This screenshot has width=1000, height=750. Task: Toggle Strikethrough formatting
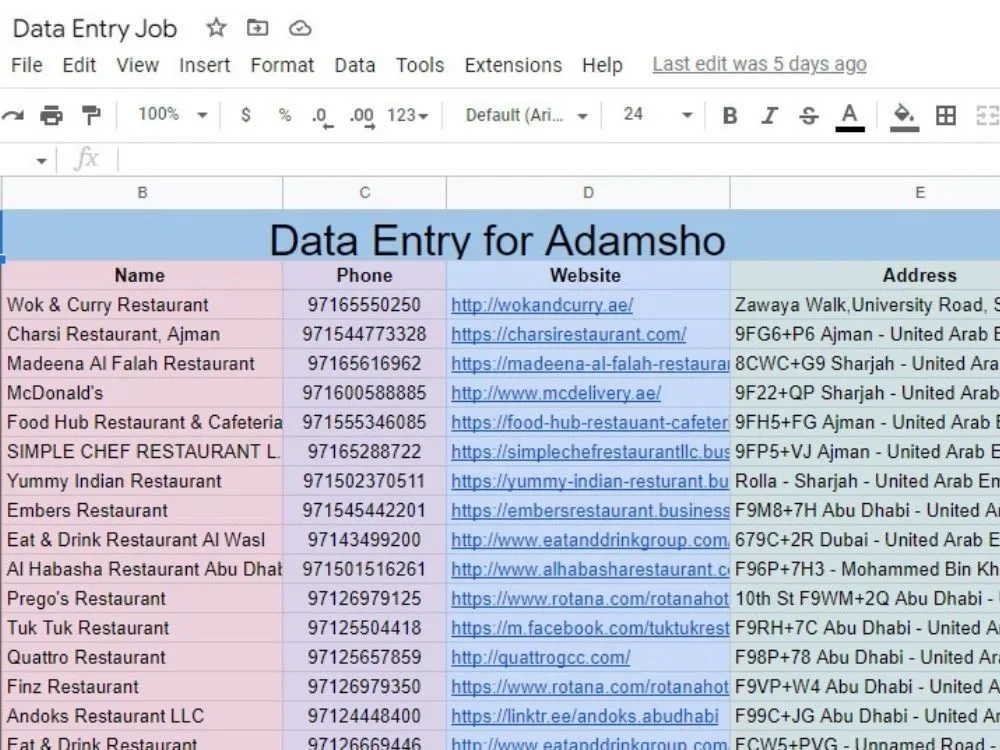809,115
